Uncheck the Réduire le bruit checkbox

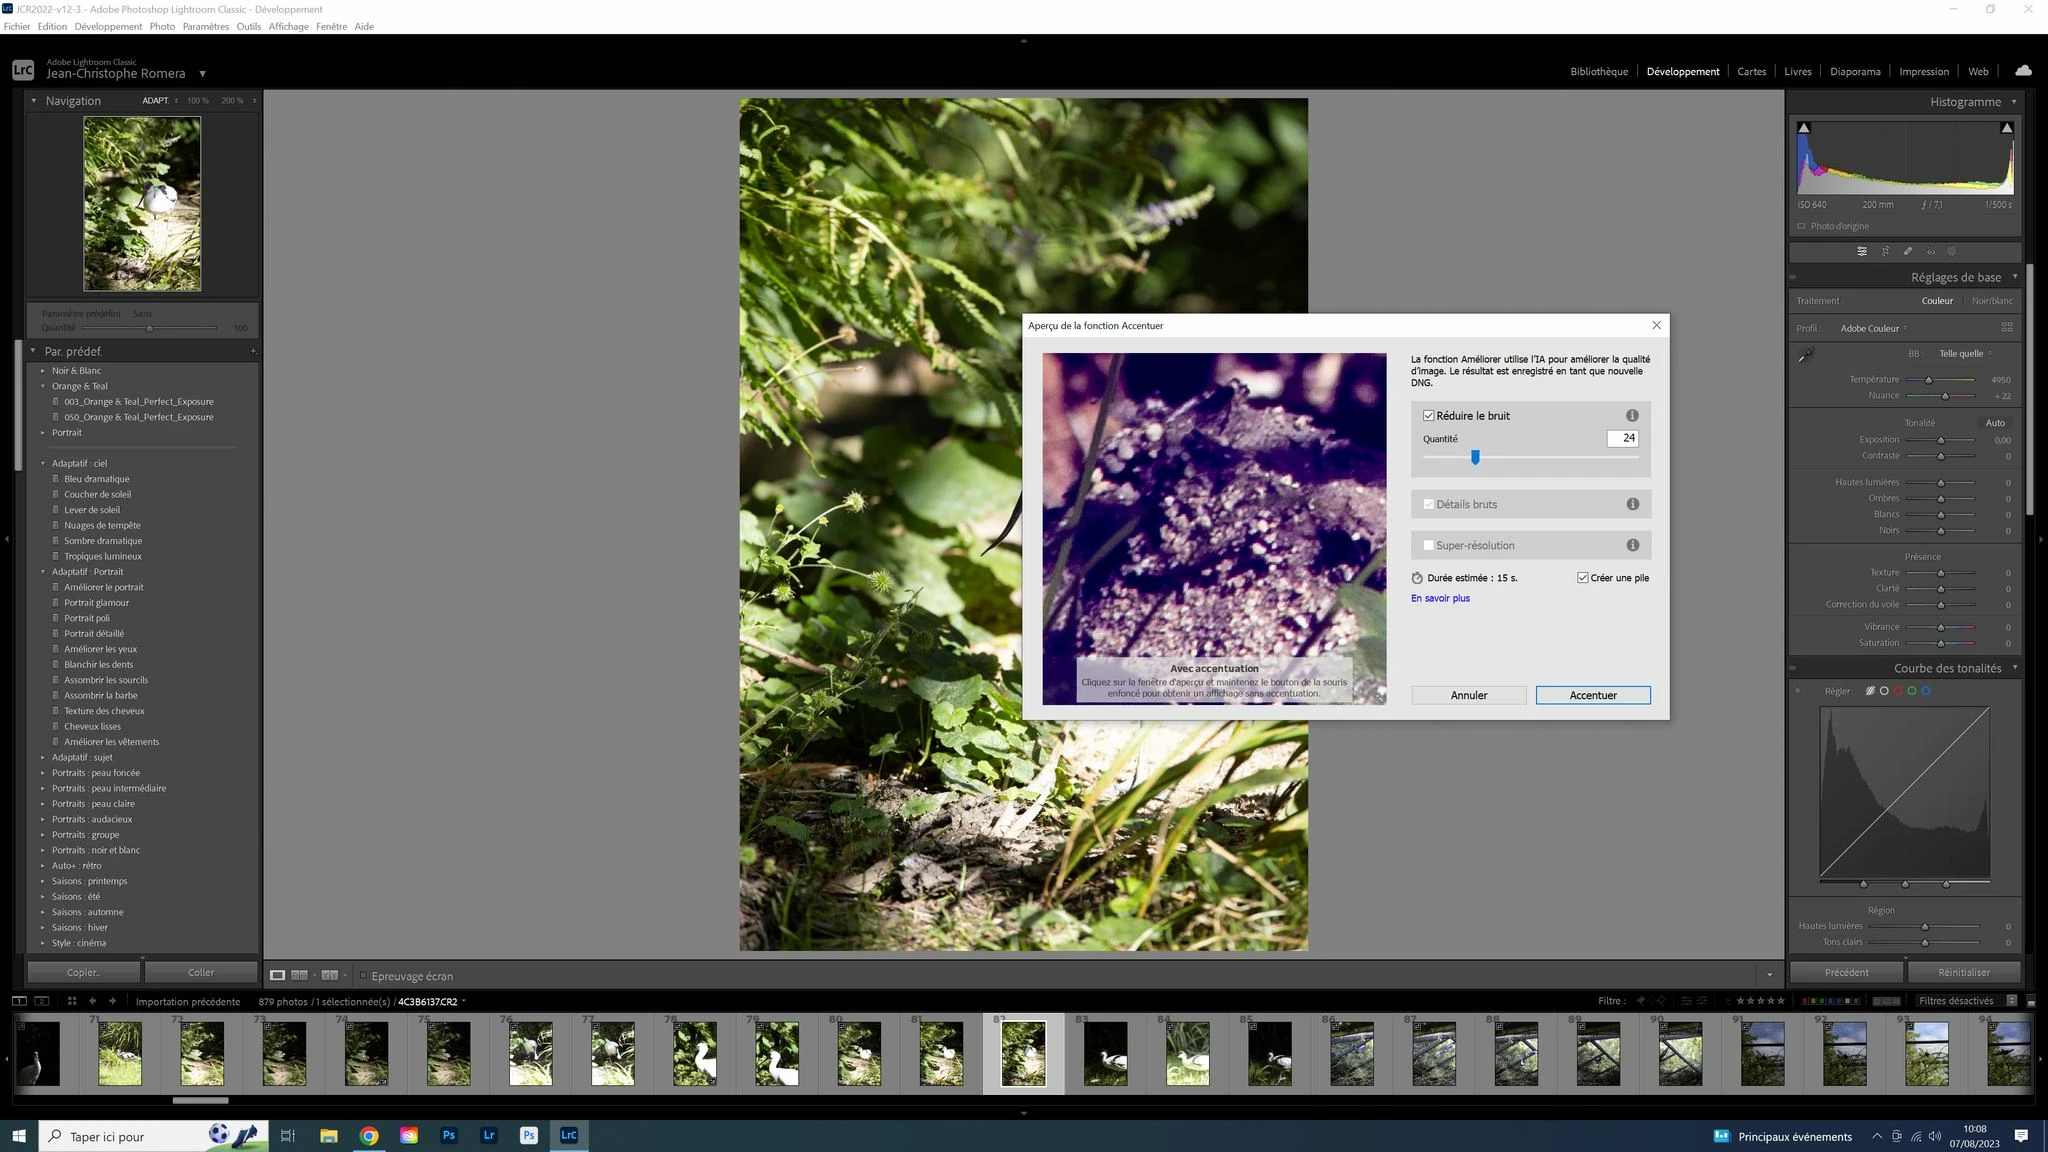pos(1429,416)
